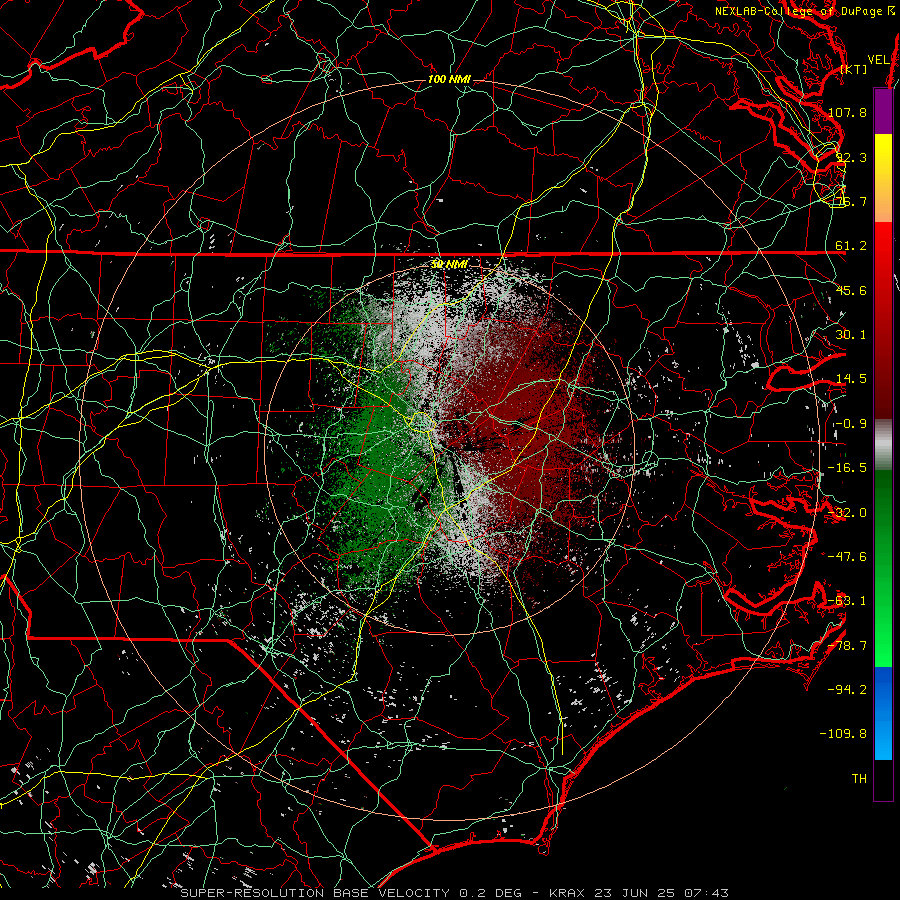Screen dimensions: 900x900
Task: Click the [KT] units label
Action: [x=854, y=69]
